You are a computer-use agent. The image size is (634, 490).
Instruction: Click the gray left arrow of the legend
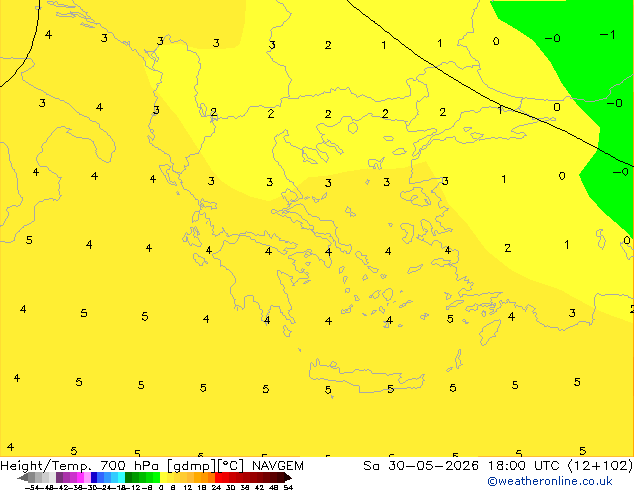click(x=23, y=477)
